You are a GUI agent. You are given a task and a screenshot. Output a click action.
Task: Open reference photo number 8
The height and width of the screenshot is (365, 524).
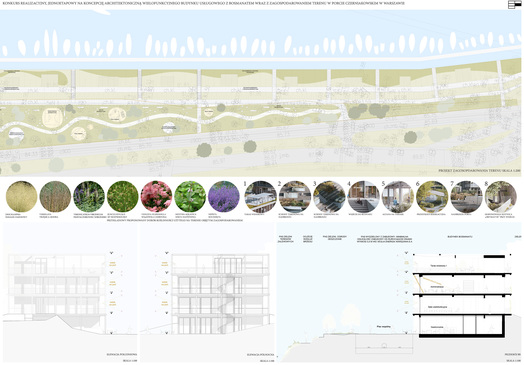(x=501, y=197)
